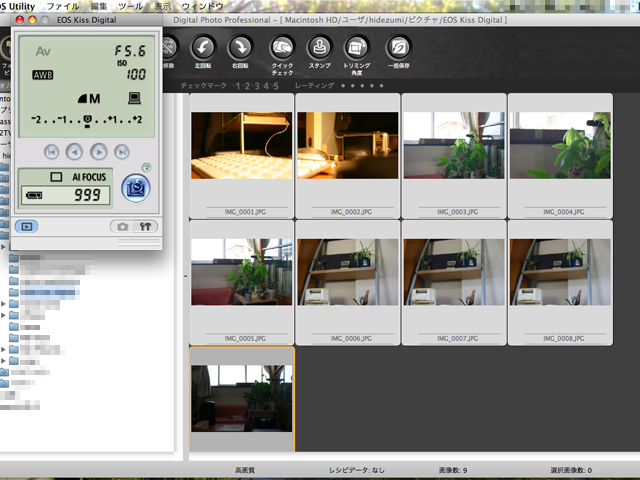The height and width of the screenshot is (480, 640).
Task: Click the exposure compensation scale
Action: coord(87,120)
